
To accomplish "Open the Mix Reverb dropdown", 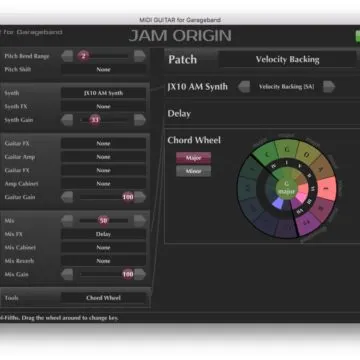I will tap(103, 261).
